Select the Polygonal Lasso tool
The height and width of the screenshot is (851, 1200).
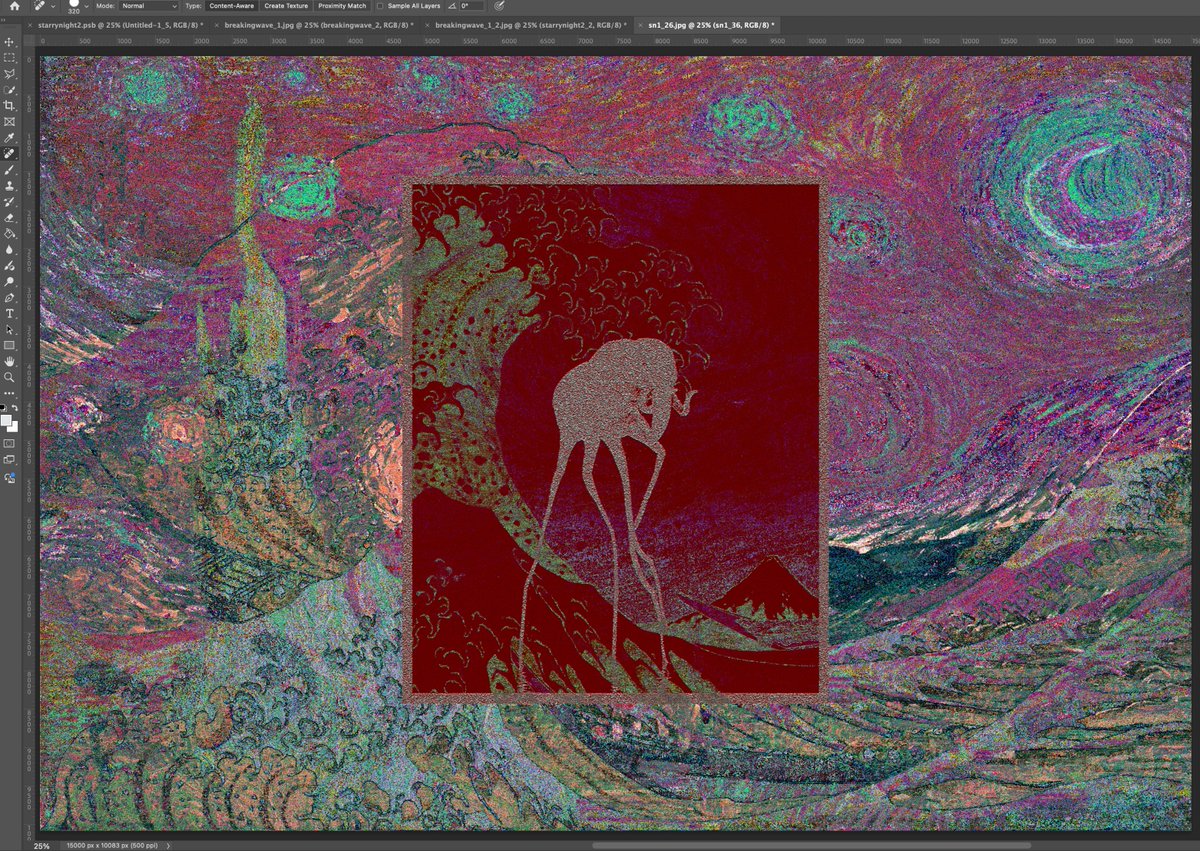[x=10, y=73]
